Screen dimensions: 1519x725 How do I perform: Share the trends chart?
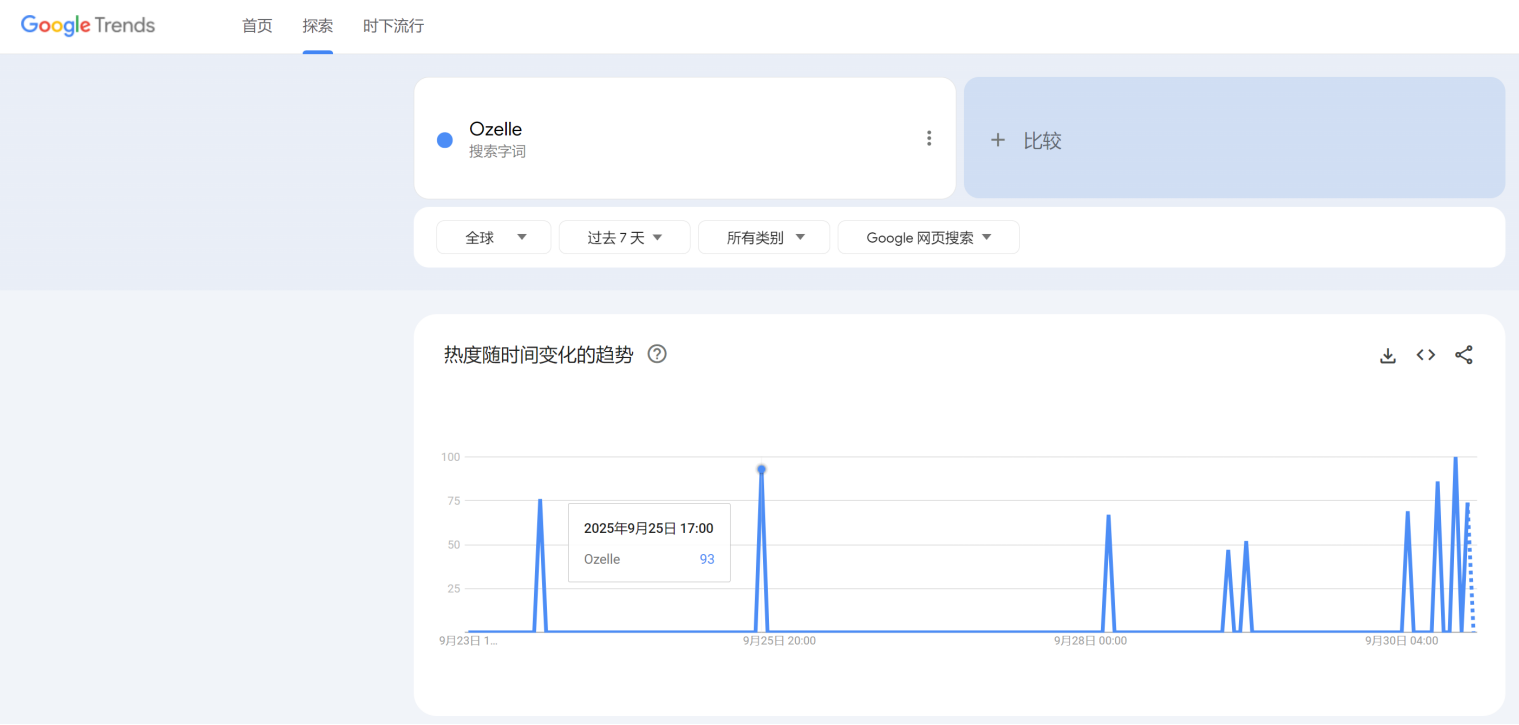(x=1463, y=354)
